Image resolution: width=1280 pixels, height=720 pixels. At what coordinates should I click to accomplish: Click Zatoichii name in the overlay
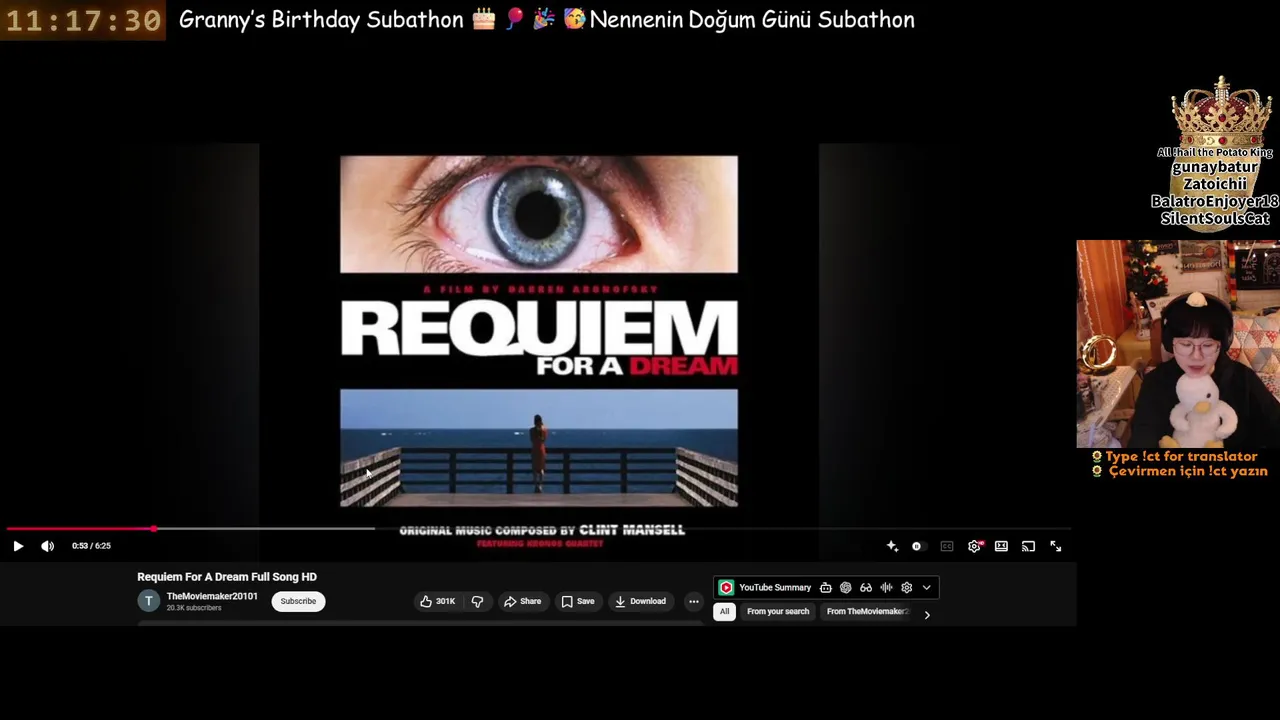tap(1215, 184)
